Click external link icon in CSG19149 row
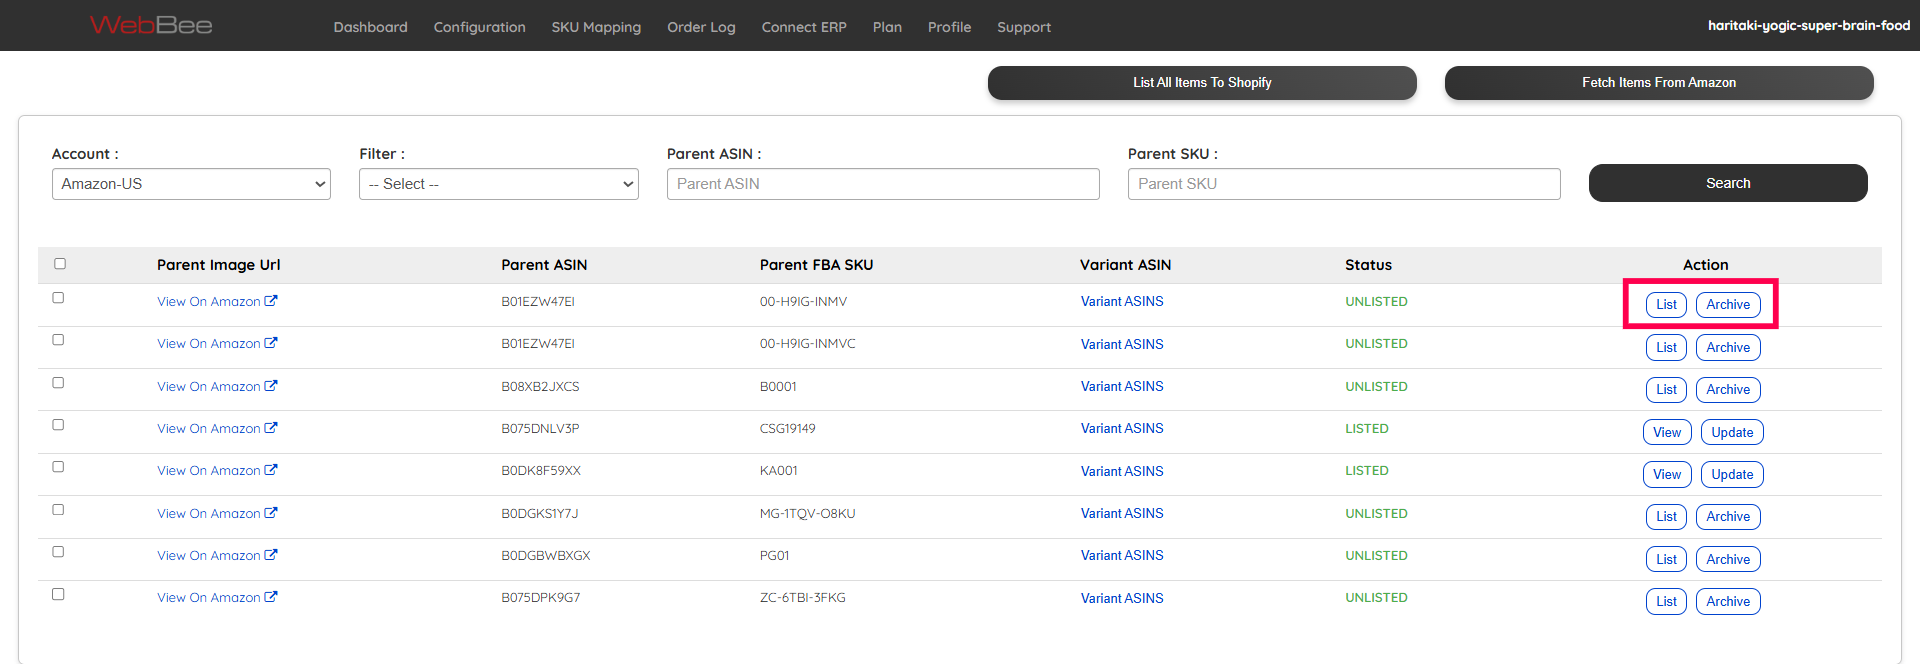 271,428
